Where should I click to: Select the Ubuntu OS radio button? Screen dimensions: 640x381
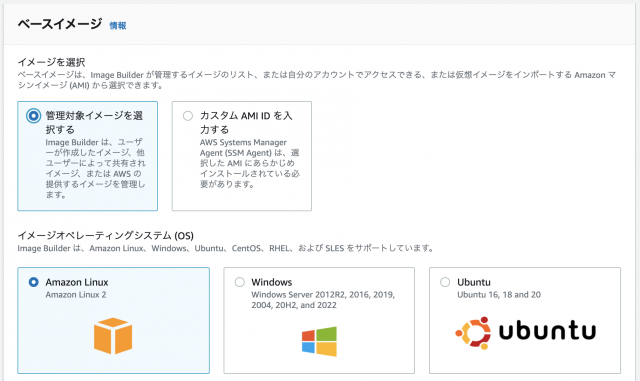tap(445, 282)
